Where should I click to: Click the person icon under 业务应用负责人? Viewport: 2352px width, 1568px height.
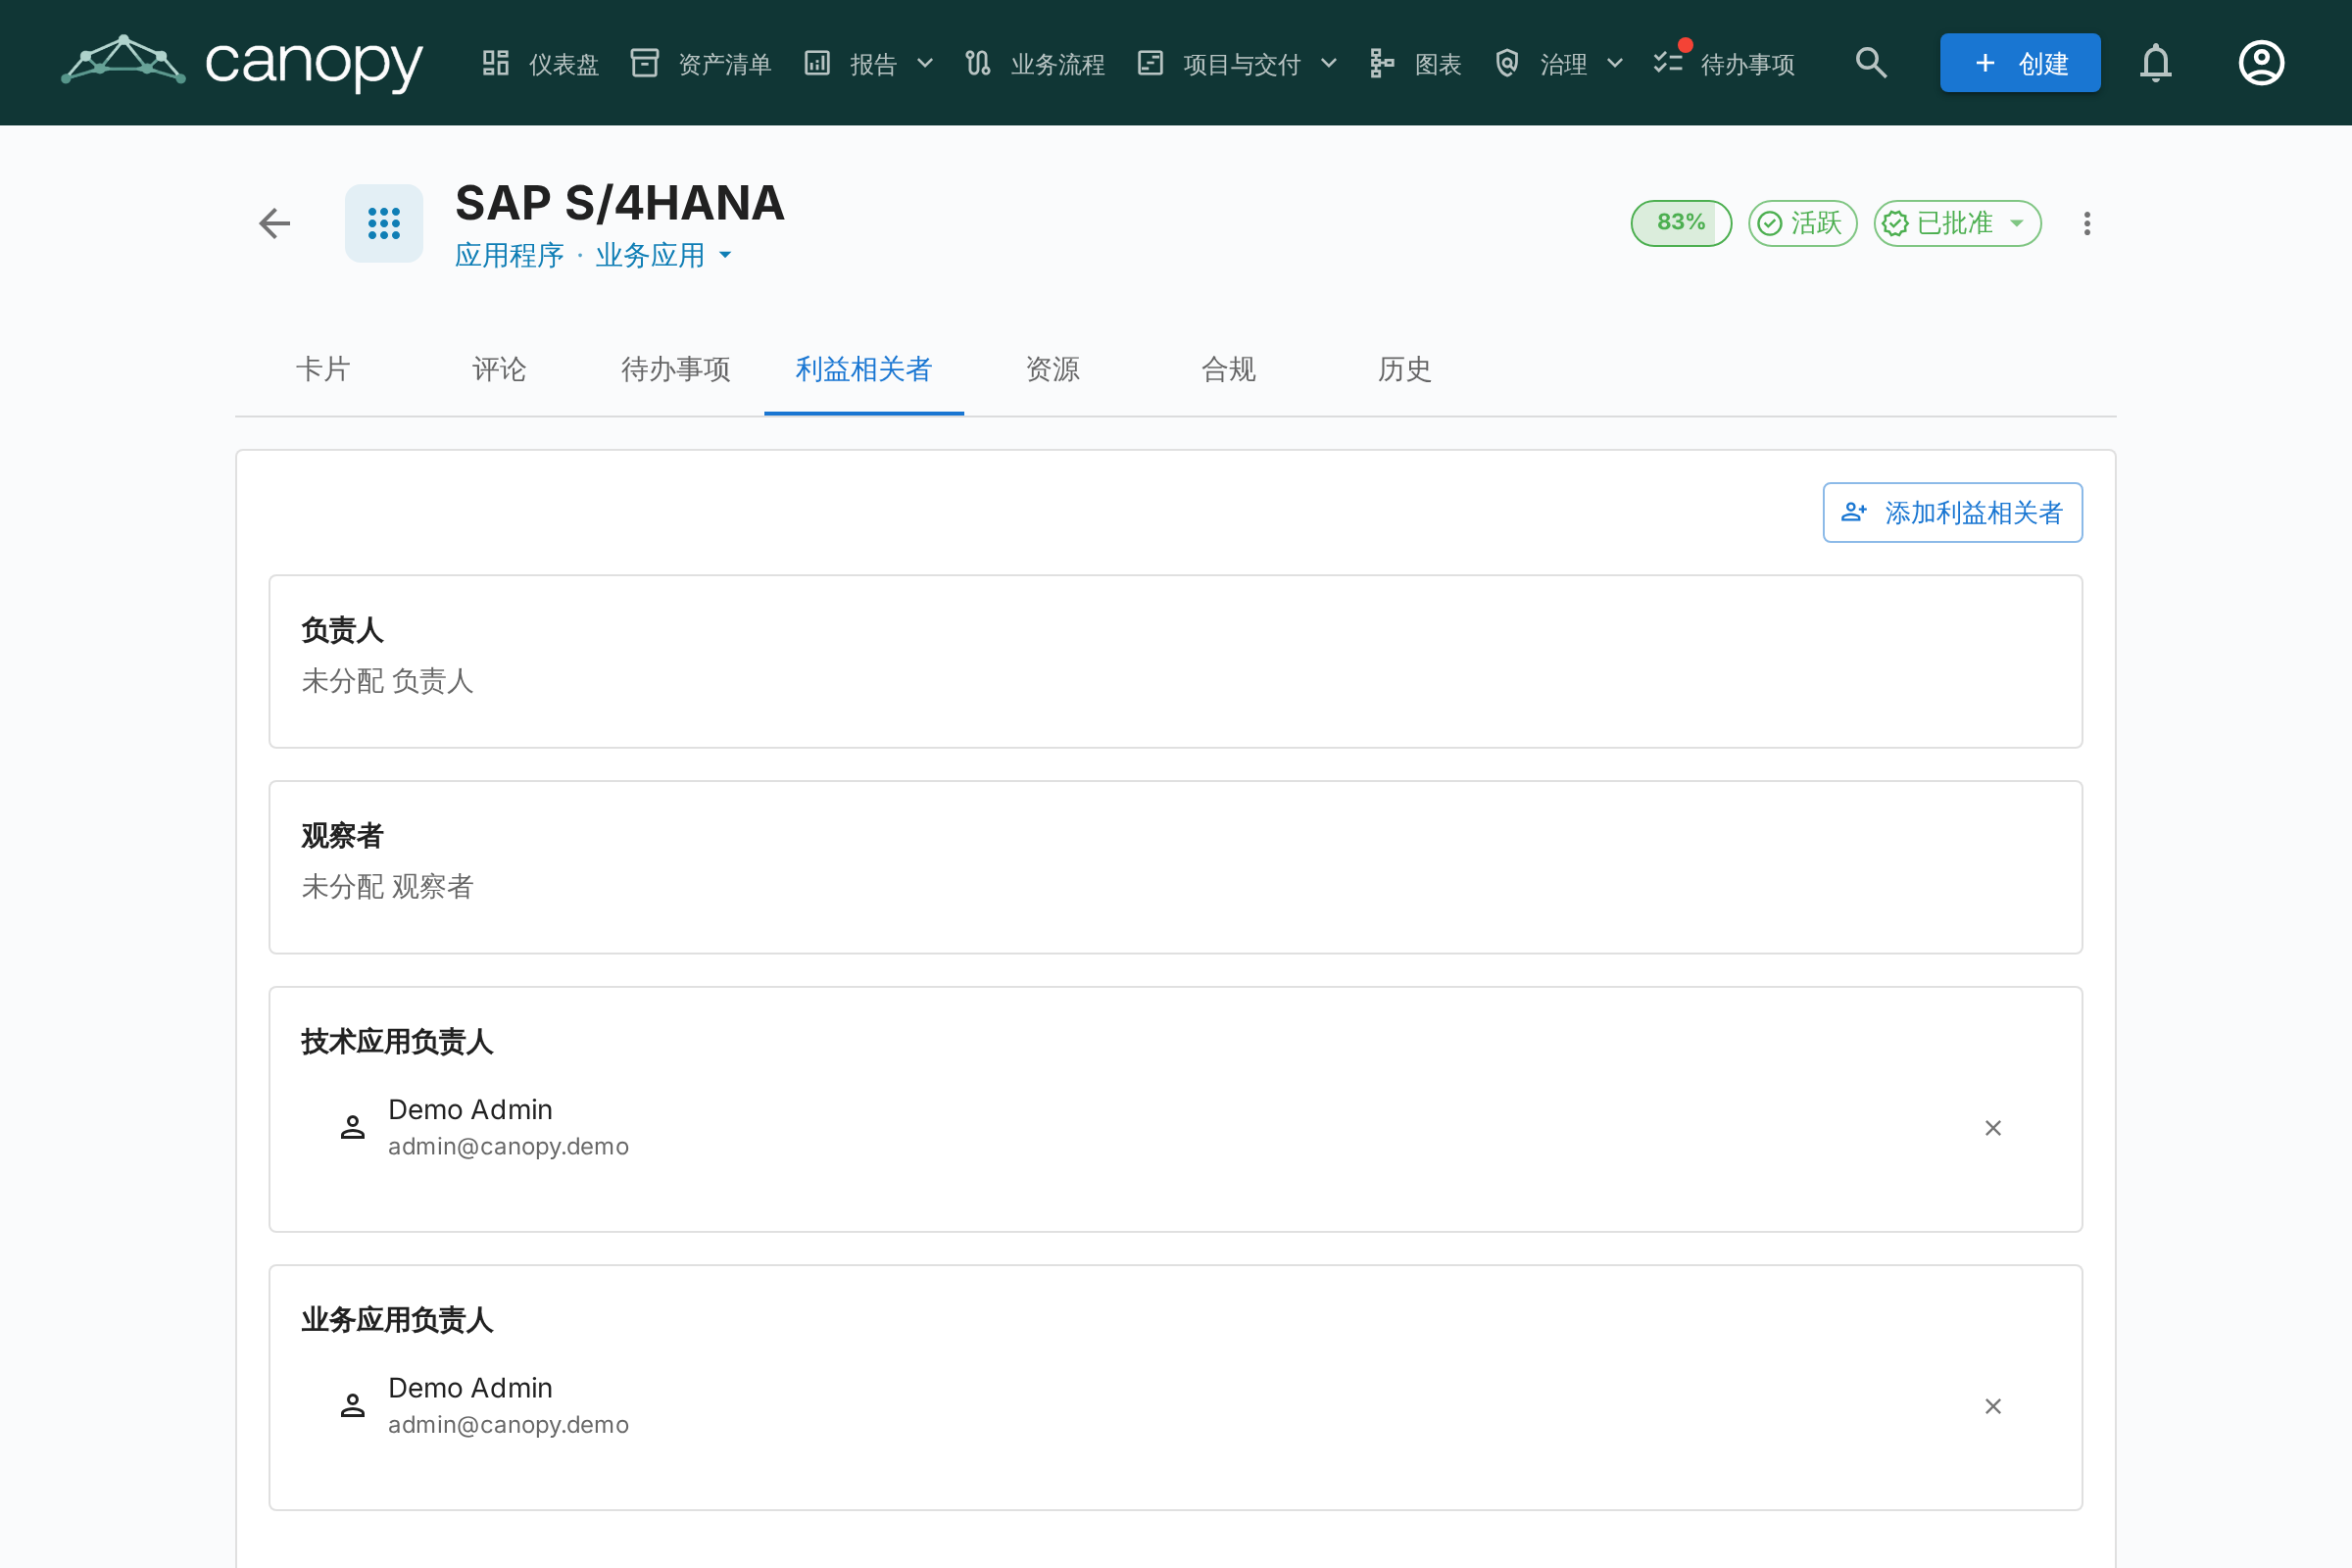coord(352,1406)
